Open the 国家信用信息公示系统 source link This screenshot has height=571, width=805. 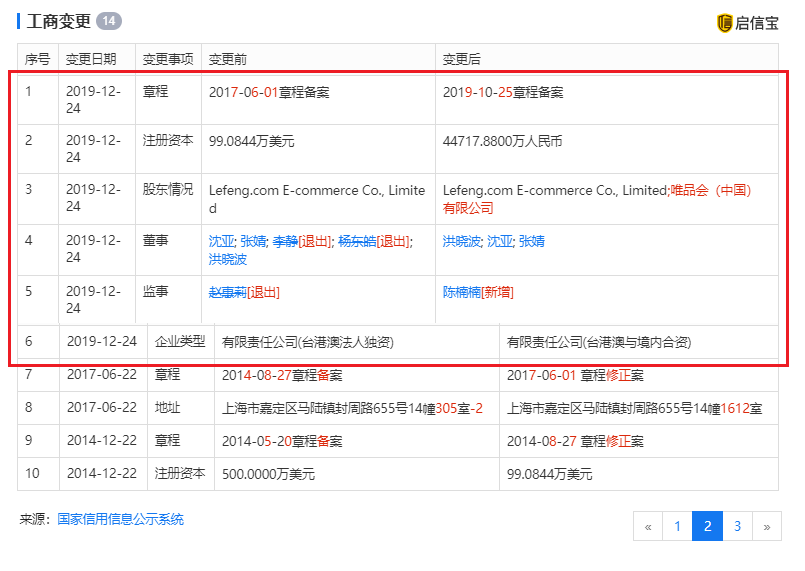(120, 519)
